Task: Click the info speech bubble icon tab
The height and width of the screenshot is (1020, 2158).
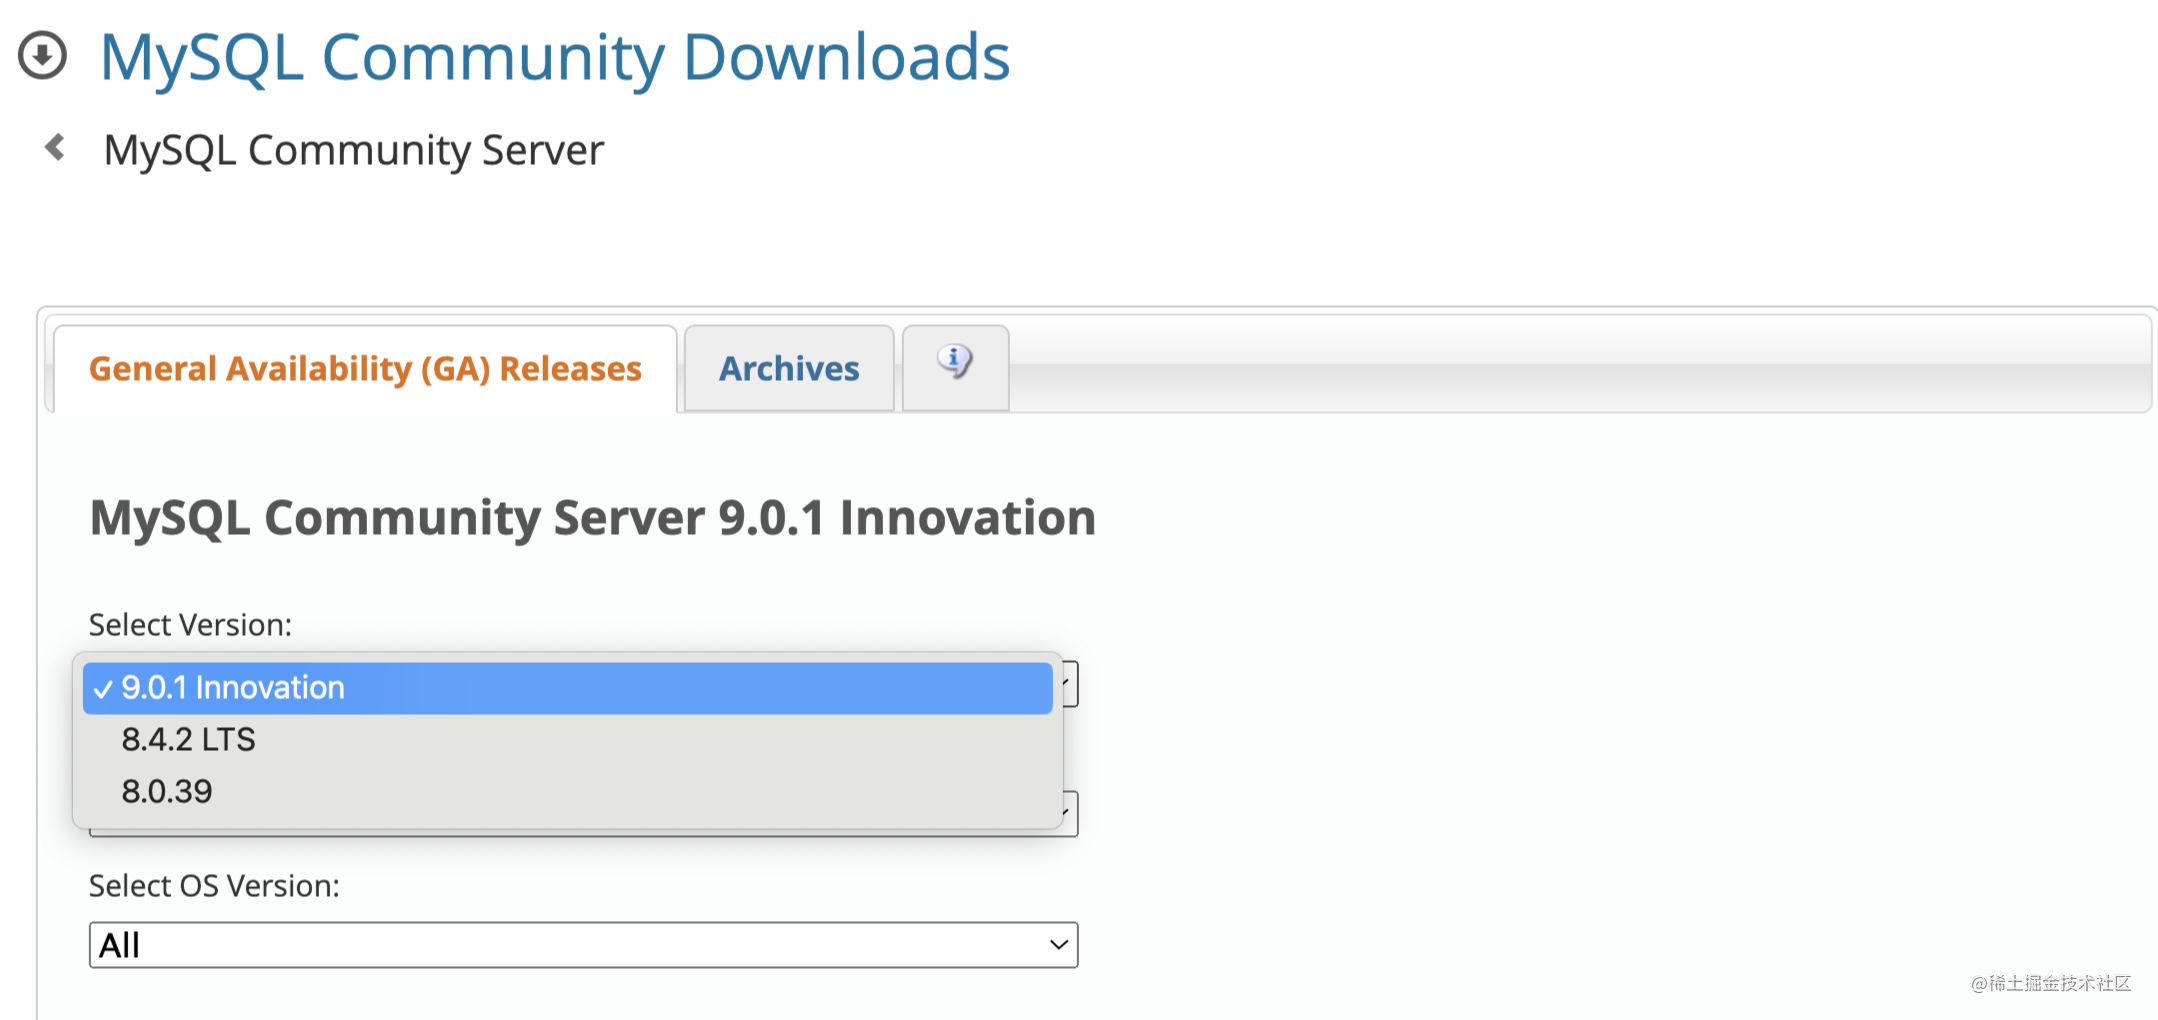Action: click(x=954, y=361)
